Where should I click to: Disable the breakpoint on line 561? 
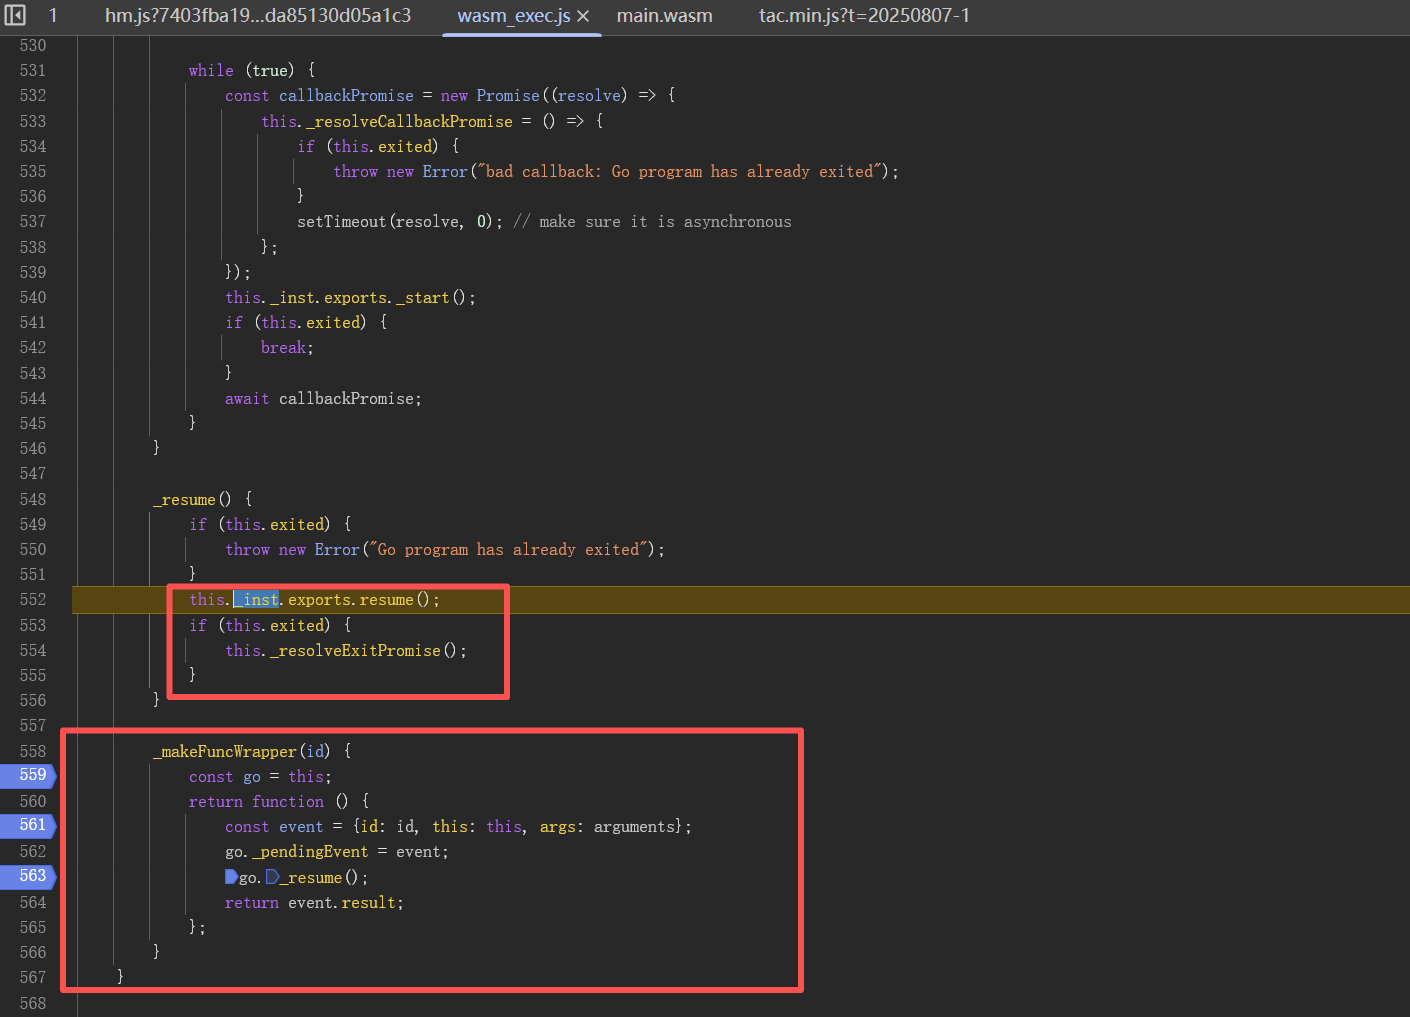(x=32, y=825)
